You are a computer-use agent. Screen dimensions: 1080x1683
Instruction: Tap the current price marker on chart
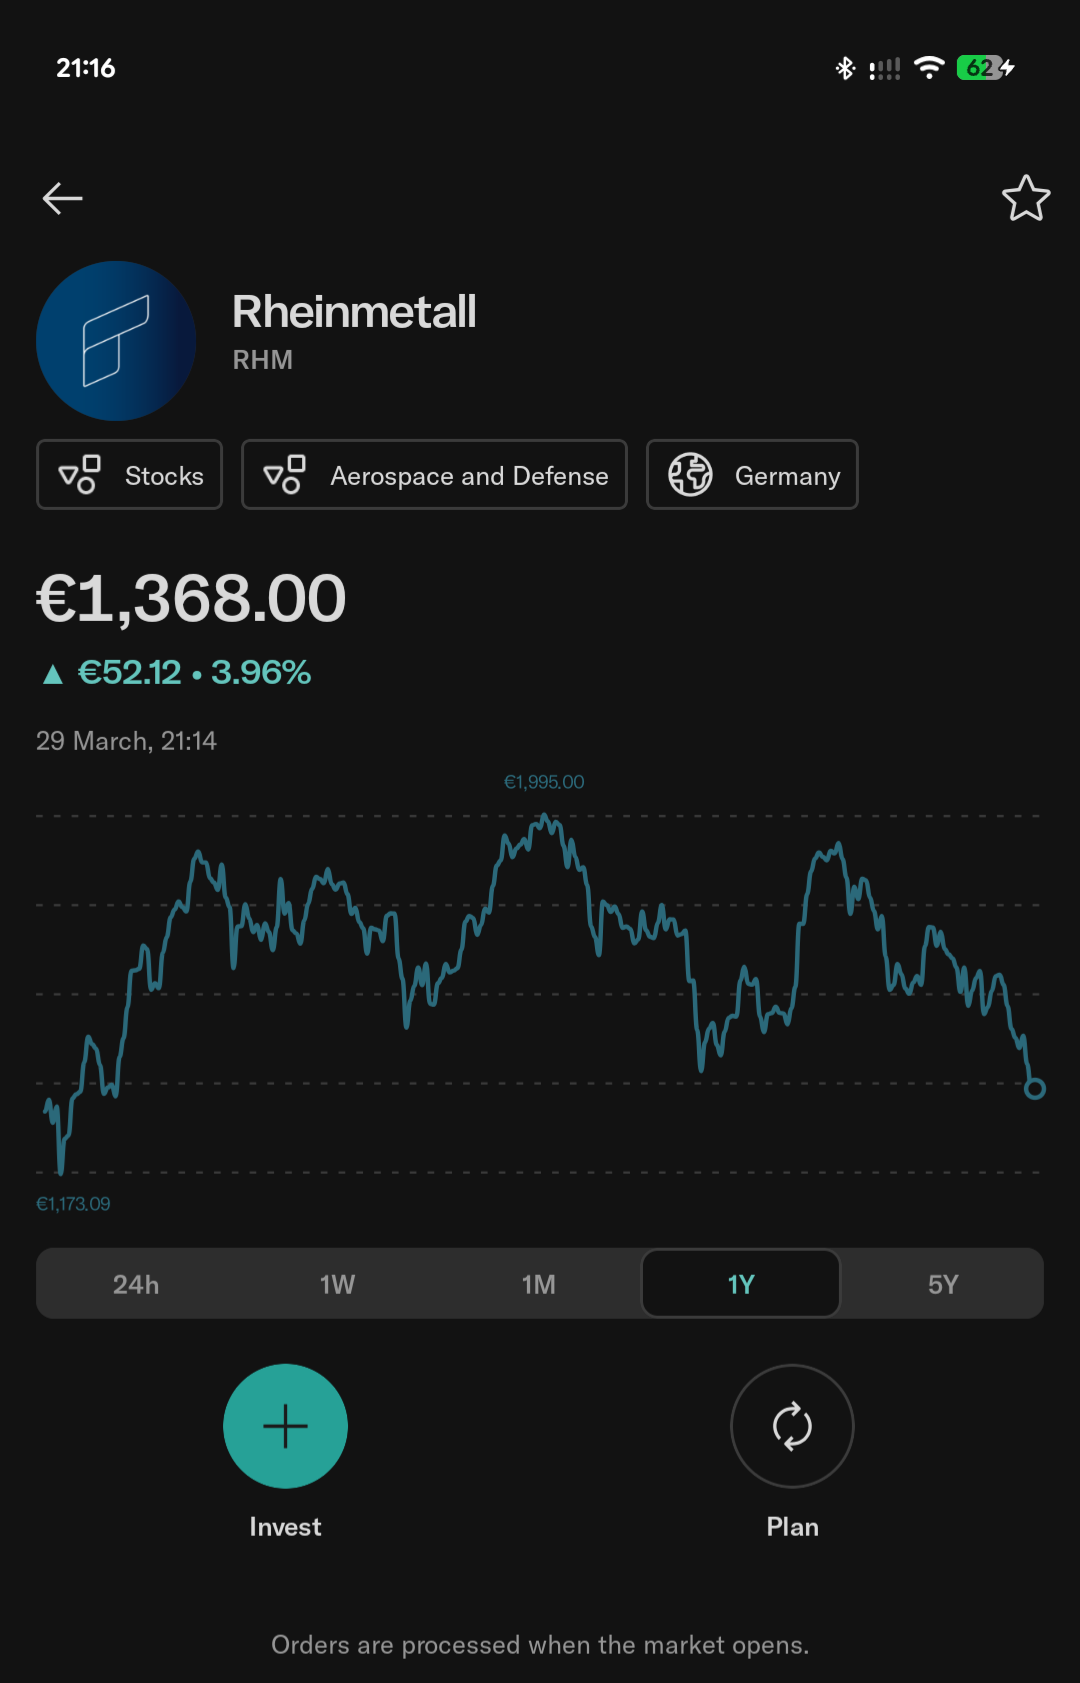pos(1035,1088)
